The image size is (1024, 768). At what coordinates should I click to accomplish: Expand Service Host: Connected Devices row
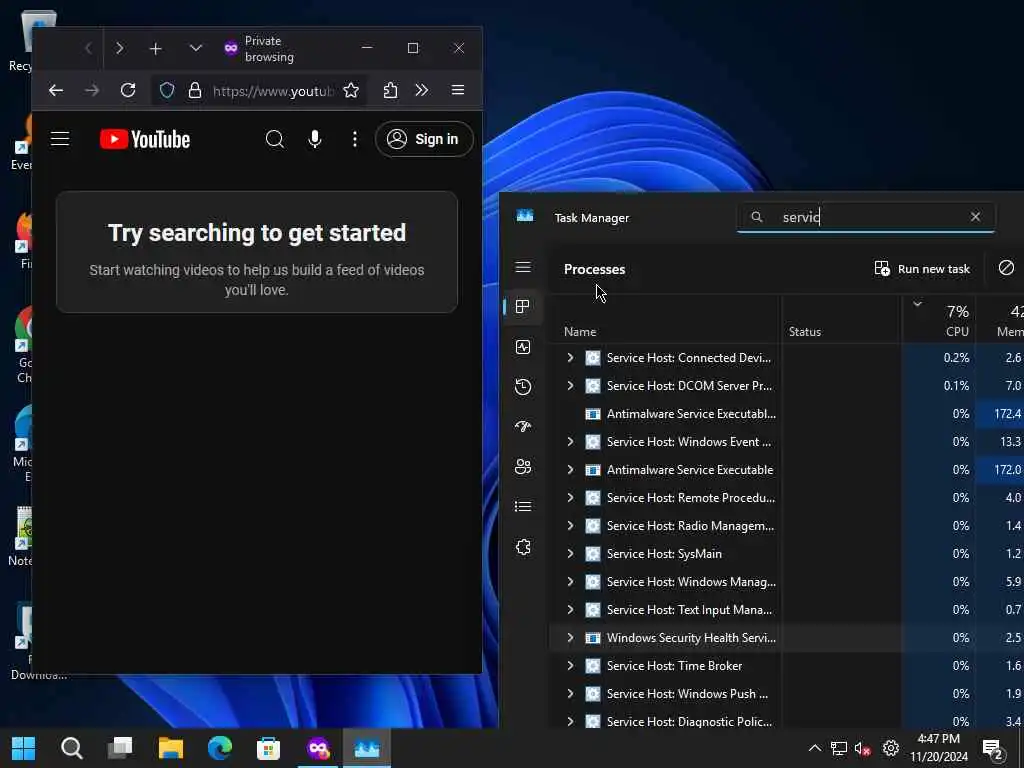(x=570, y=357)
